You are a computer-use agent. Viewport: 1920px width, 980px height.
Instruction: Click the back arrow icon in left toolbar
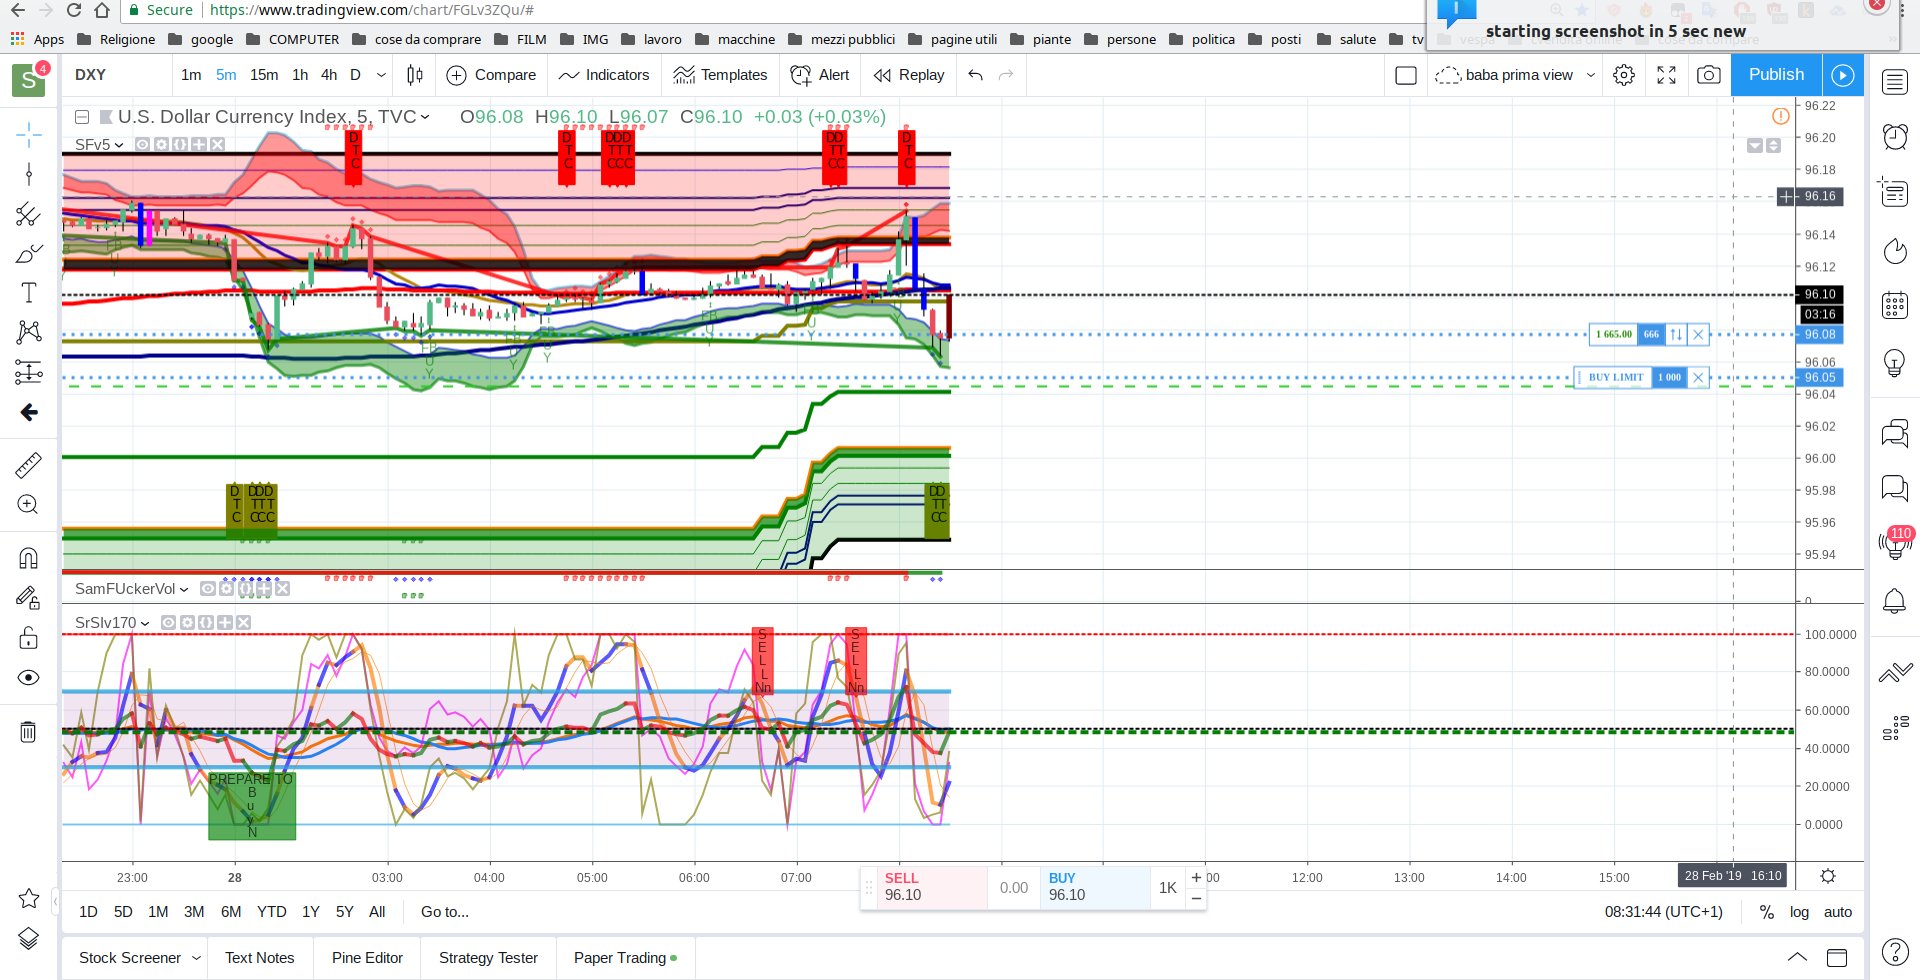[x=28, y=412]
